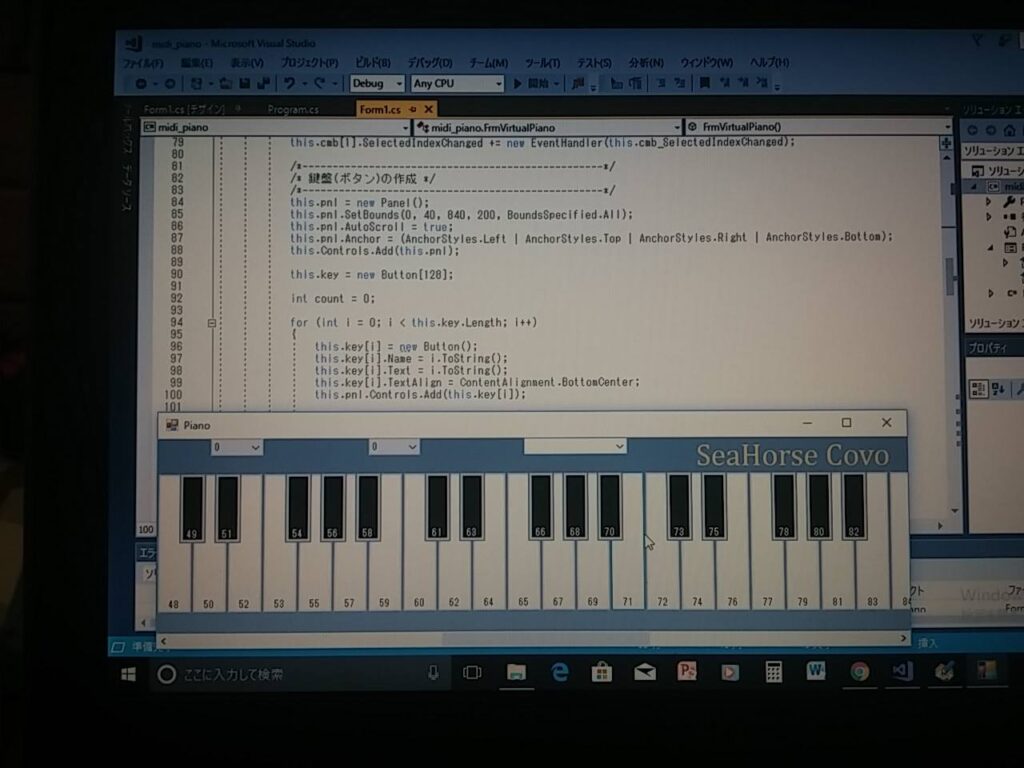The height and width of the screenshot is (768, 1024).
Task: Click the Navigate Forward toolbar icon
Action: point(170,84)
